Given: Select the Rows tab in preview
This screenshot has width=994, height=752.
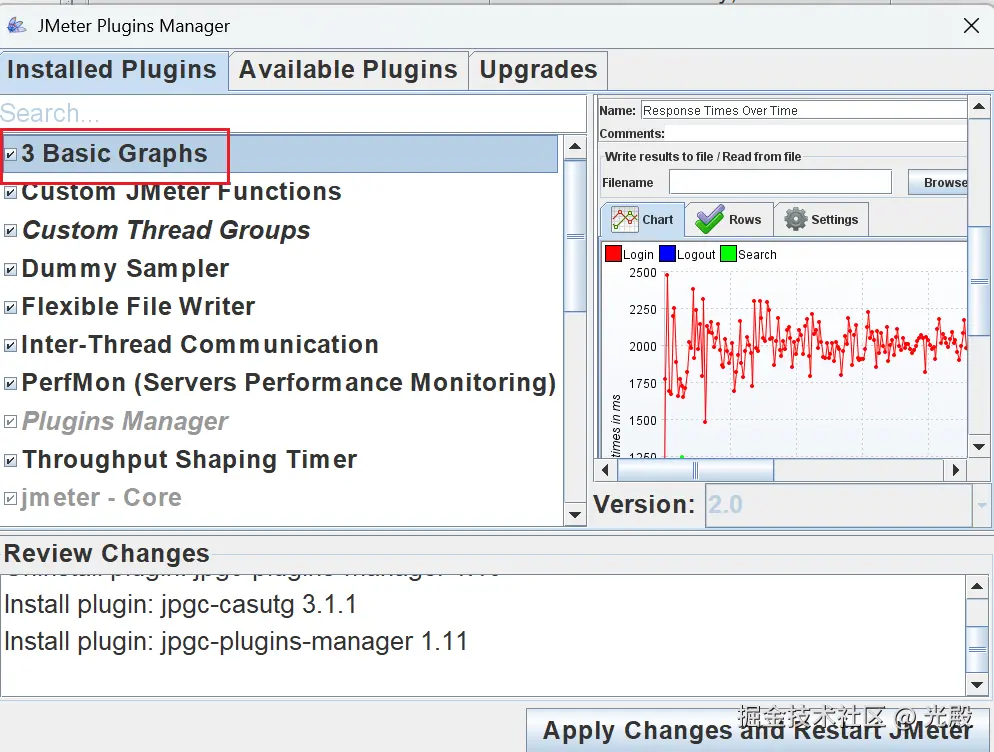Looking at the screenshot, I should [729, 219].
